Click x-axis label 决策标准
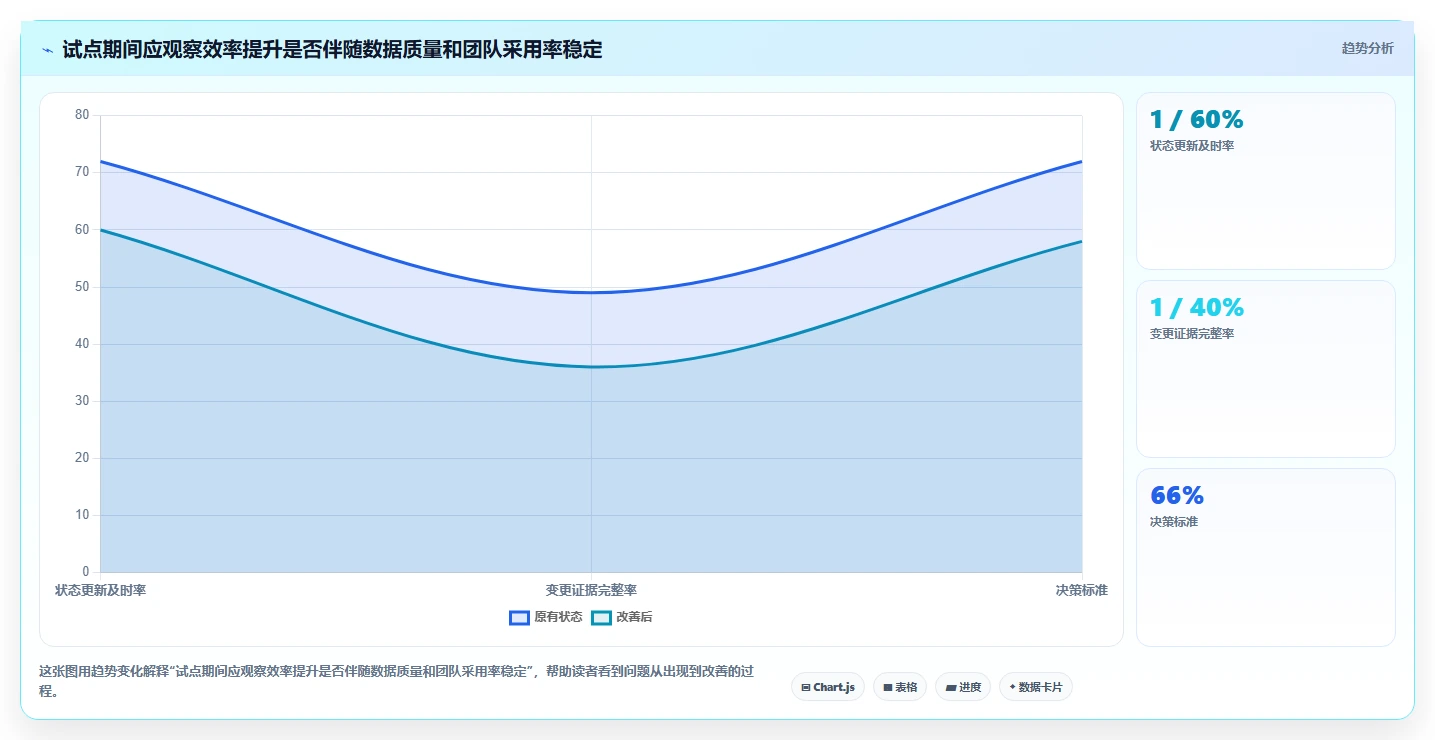 1081,590
